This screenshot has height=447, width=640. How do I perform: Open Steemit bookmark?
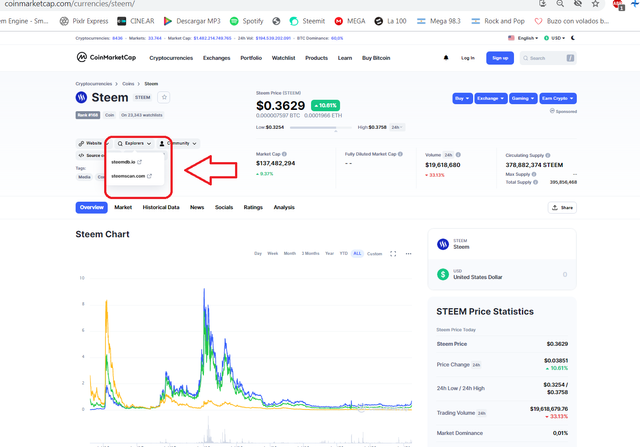pyautogui.click(x=307, y=21)
